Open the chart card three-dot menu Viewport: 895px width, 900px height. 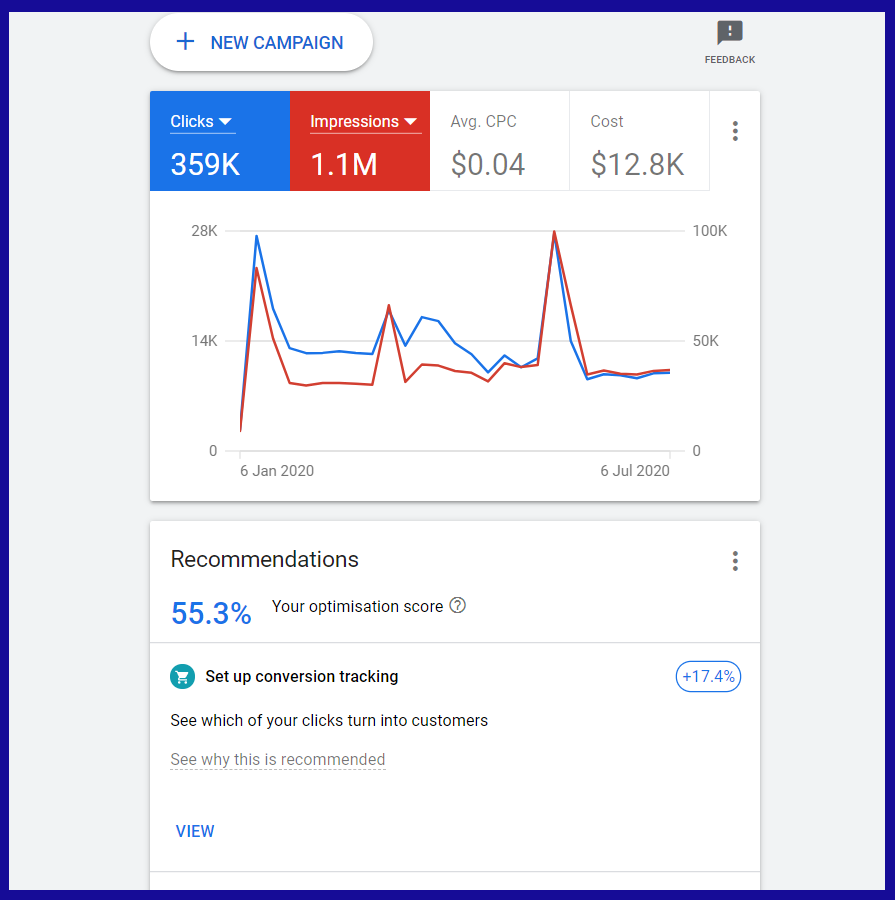[x=735, y=131]
